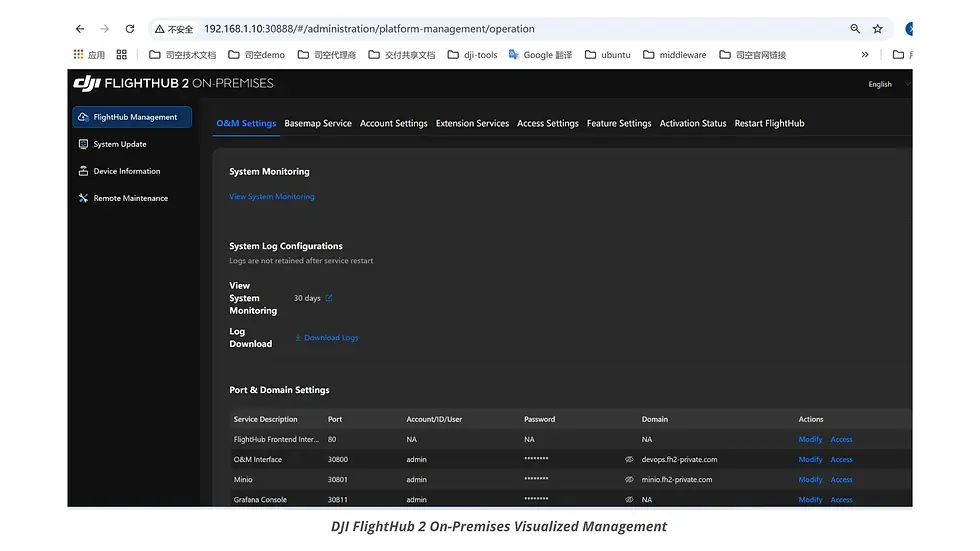This screenshot has height=551, width=980.
Task: Click Access for Grafana Console row
Action: pos(841,499)
